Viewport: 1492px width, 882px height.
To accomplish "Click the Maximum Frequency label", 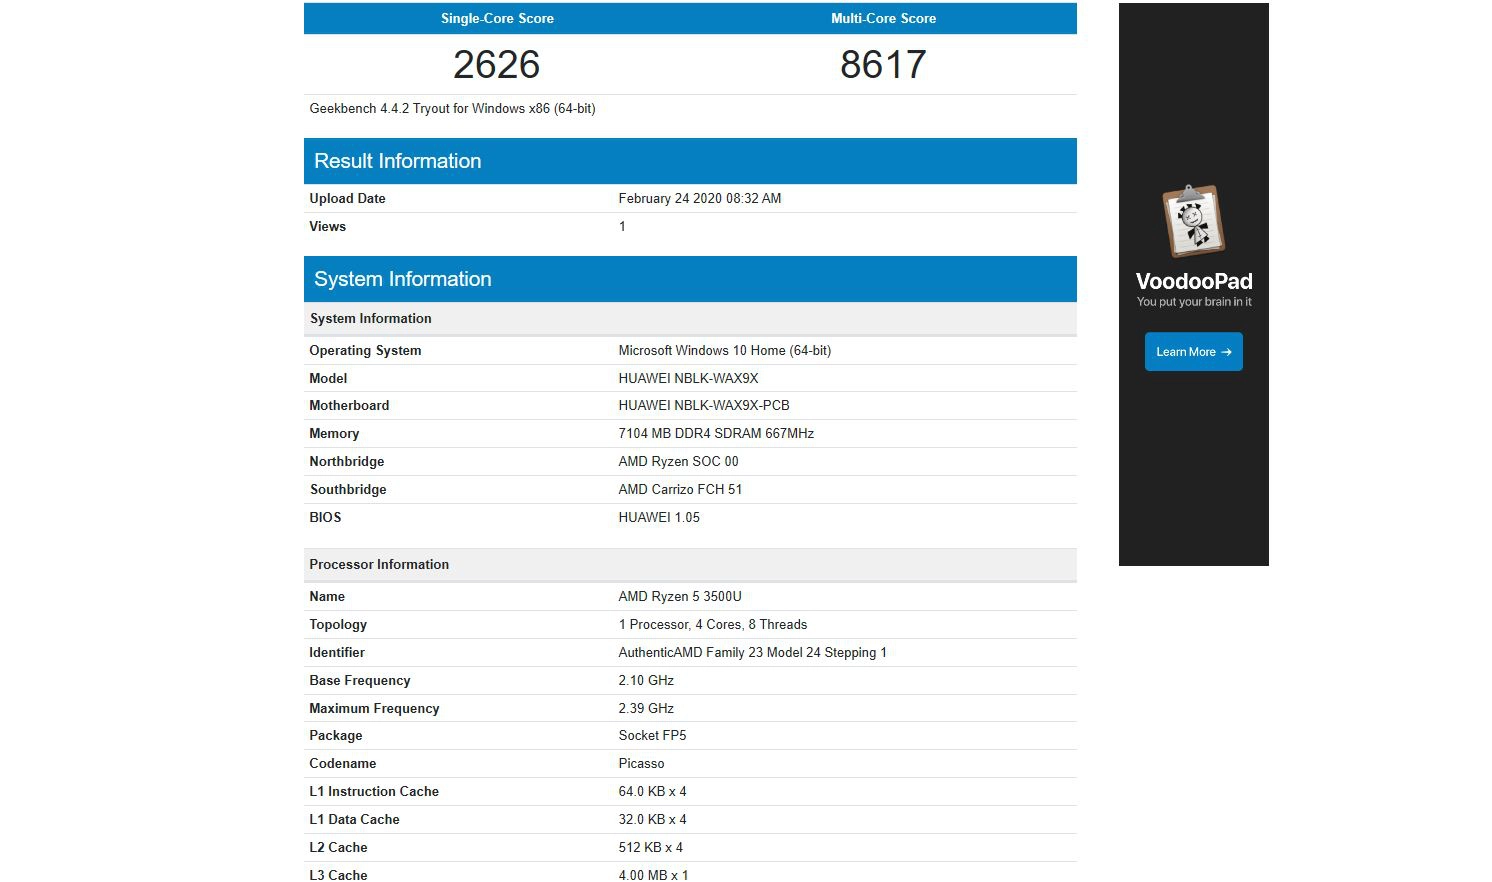I will coord(374,708).
